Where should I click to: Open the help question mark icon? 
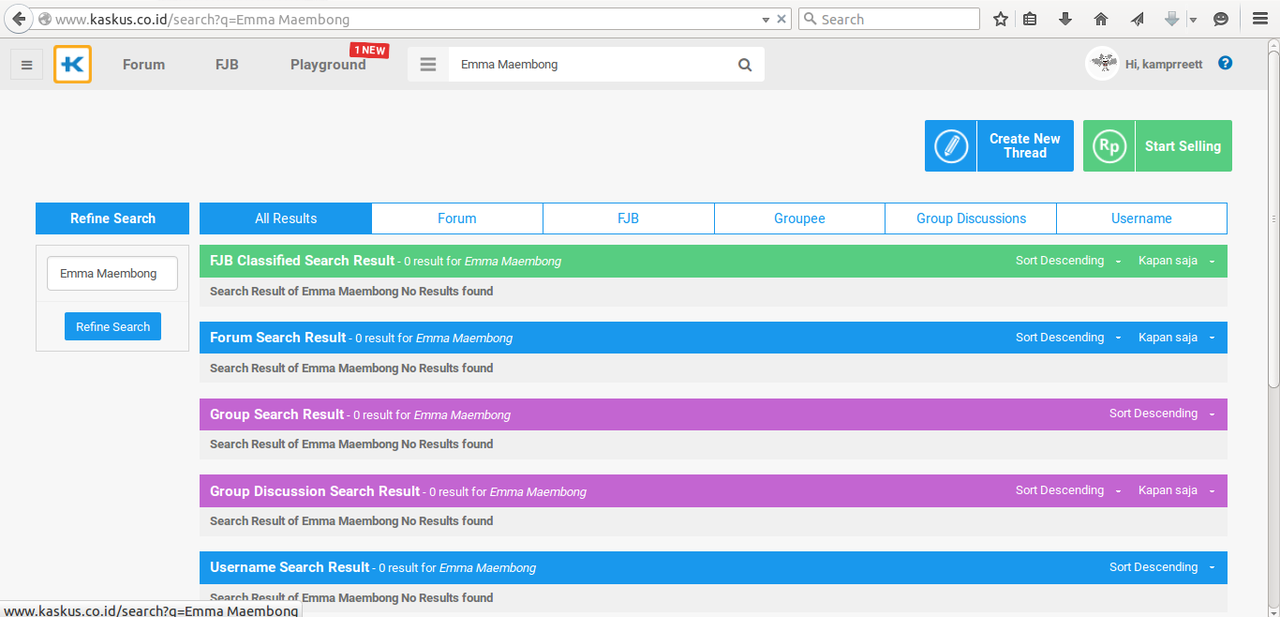point(1225,63)
